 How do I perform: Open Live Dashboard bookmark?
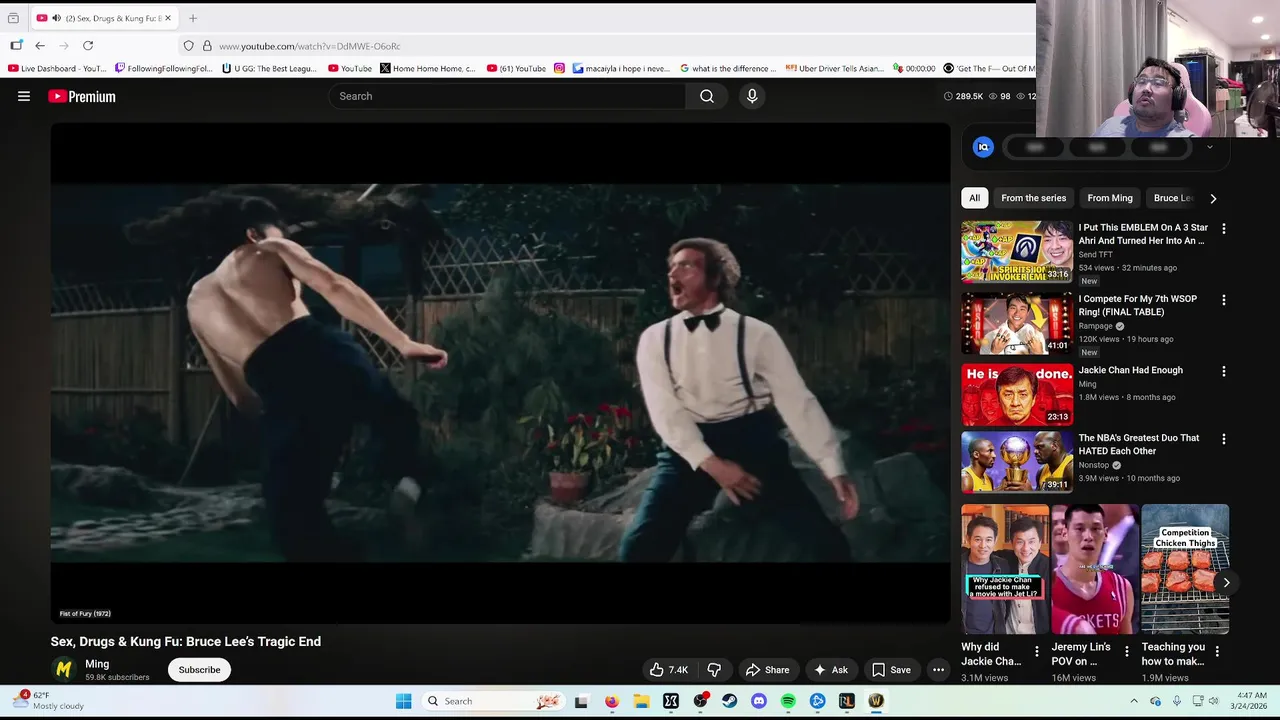(x=57, y=69)
